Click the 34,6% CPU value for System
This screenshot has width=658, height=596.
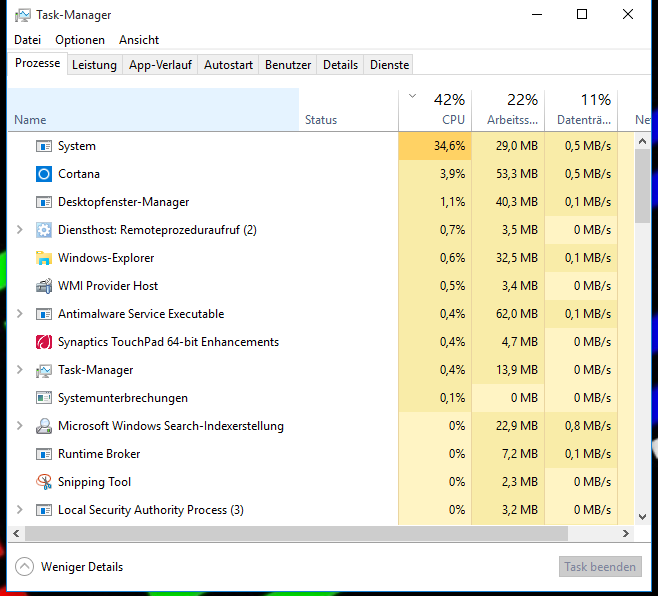click(x=449, y=146)
